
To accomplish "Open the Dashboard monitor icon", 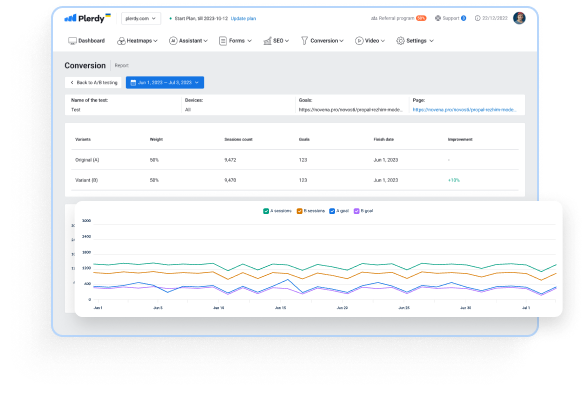I will 72,41.
